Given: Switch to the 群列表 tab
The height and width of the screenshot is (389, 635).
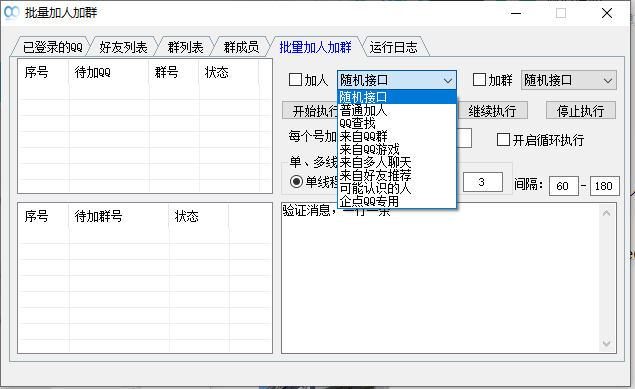Looking at the screenshot, I should (185, 47).
